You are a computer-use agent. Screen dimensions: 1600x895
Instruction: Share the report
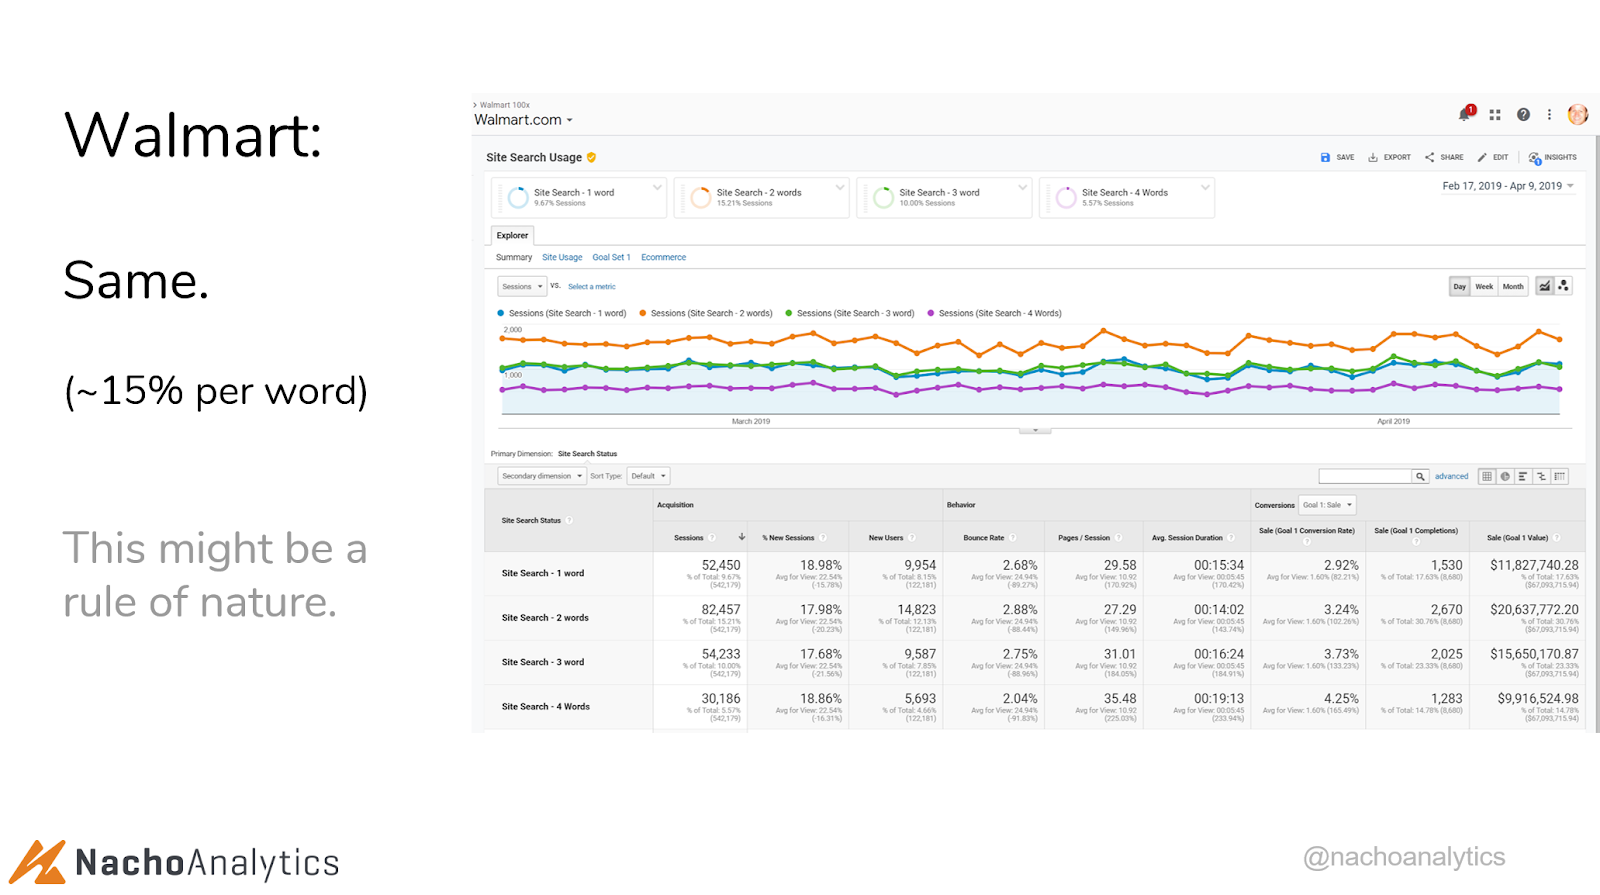pos(1444,158)
